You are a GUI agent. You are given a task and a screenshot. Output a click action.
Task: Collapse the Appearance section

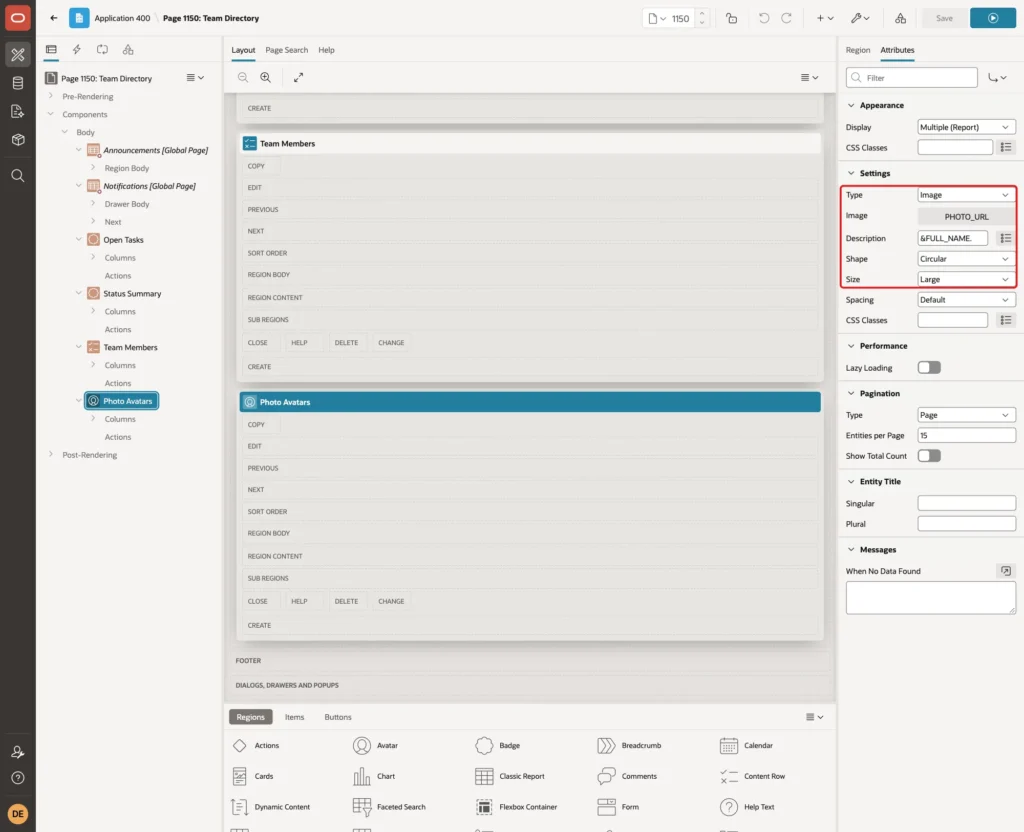click(x=851, y=105)
